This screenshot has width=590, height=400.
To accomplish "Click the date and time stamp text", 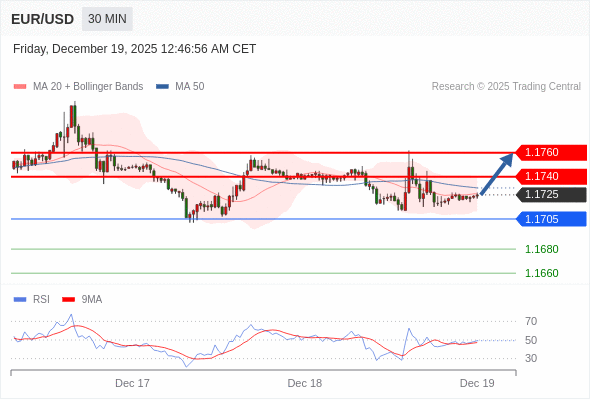I will 134,49.
